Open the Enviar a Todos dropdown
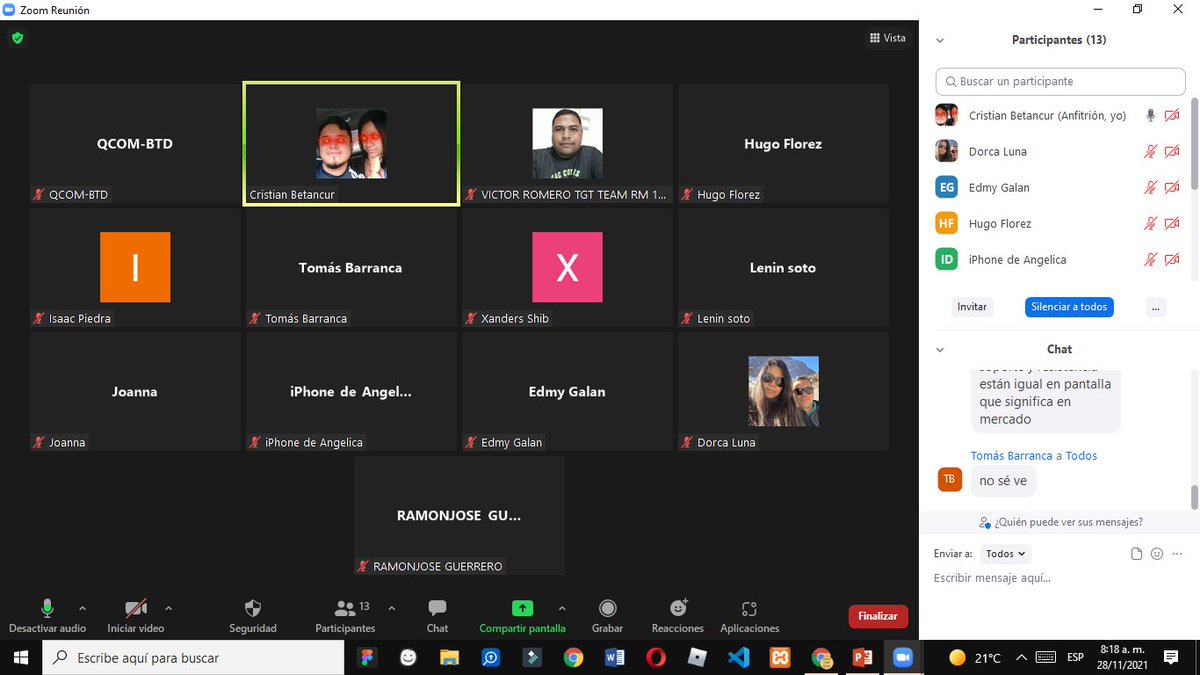The height and width of the screenshot is (675, 1200). click(1006, 553)
